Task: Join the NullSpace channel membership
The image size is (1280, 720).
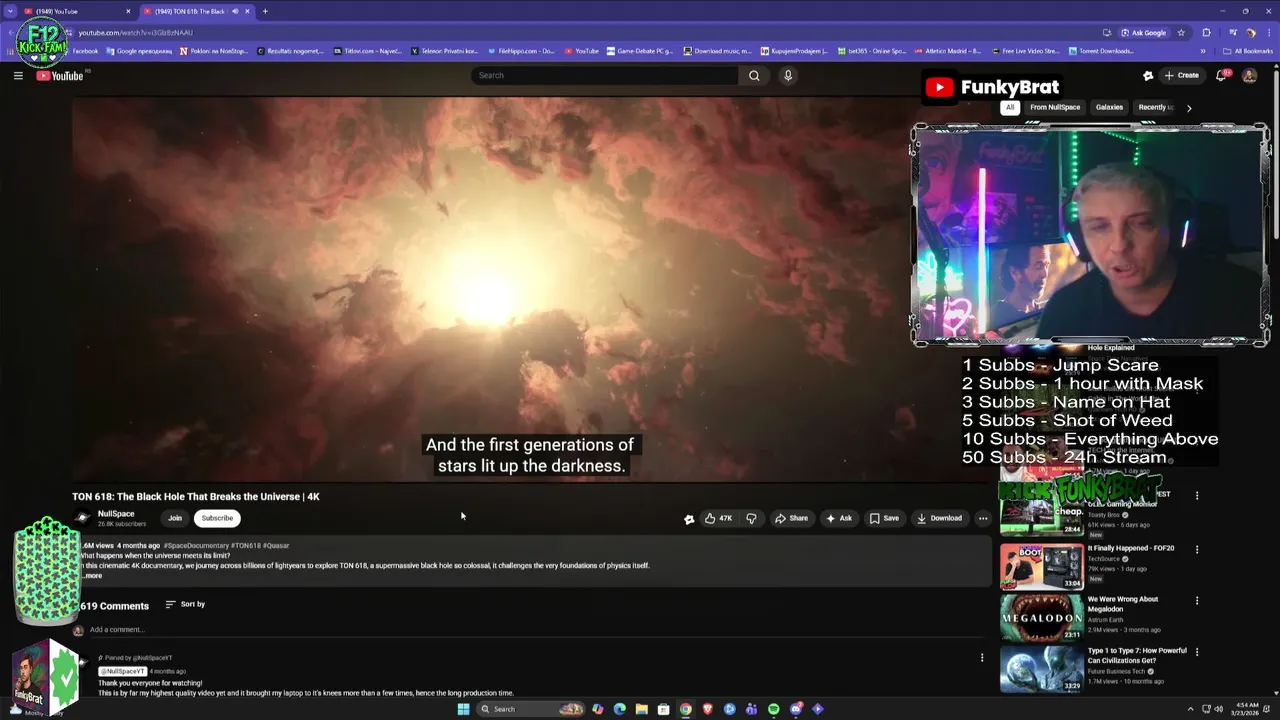Action: 175,518
